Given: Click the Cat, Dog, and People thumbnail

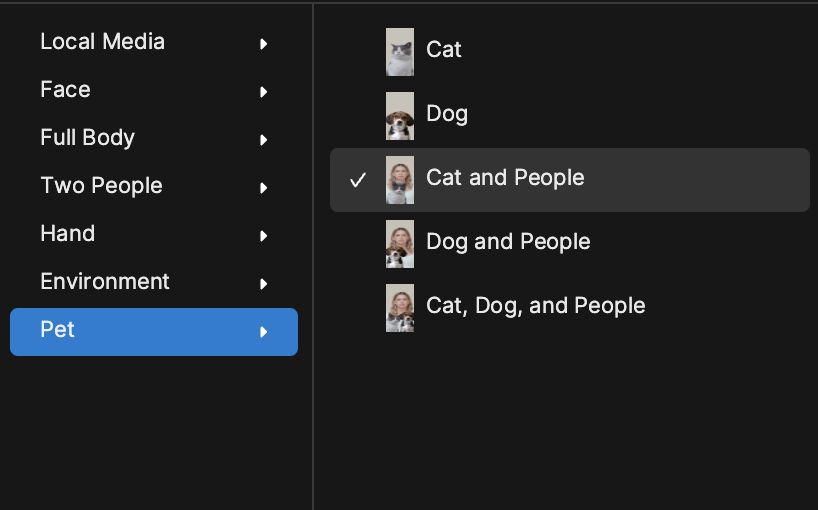Looking at the screenshot, I should click(x=400, y=307).
